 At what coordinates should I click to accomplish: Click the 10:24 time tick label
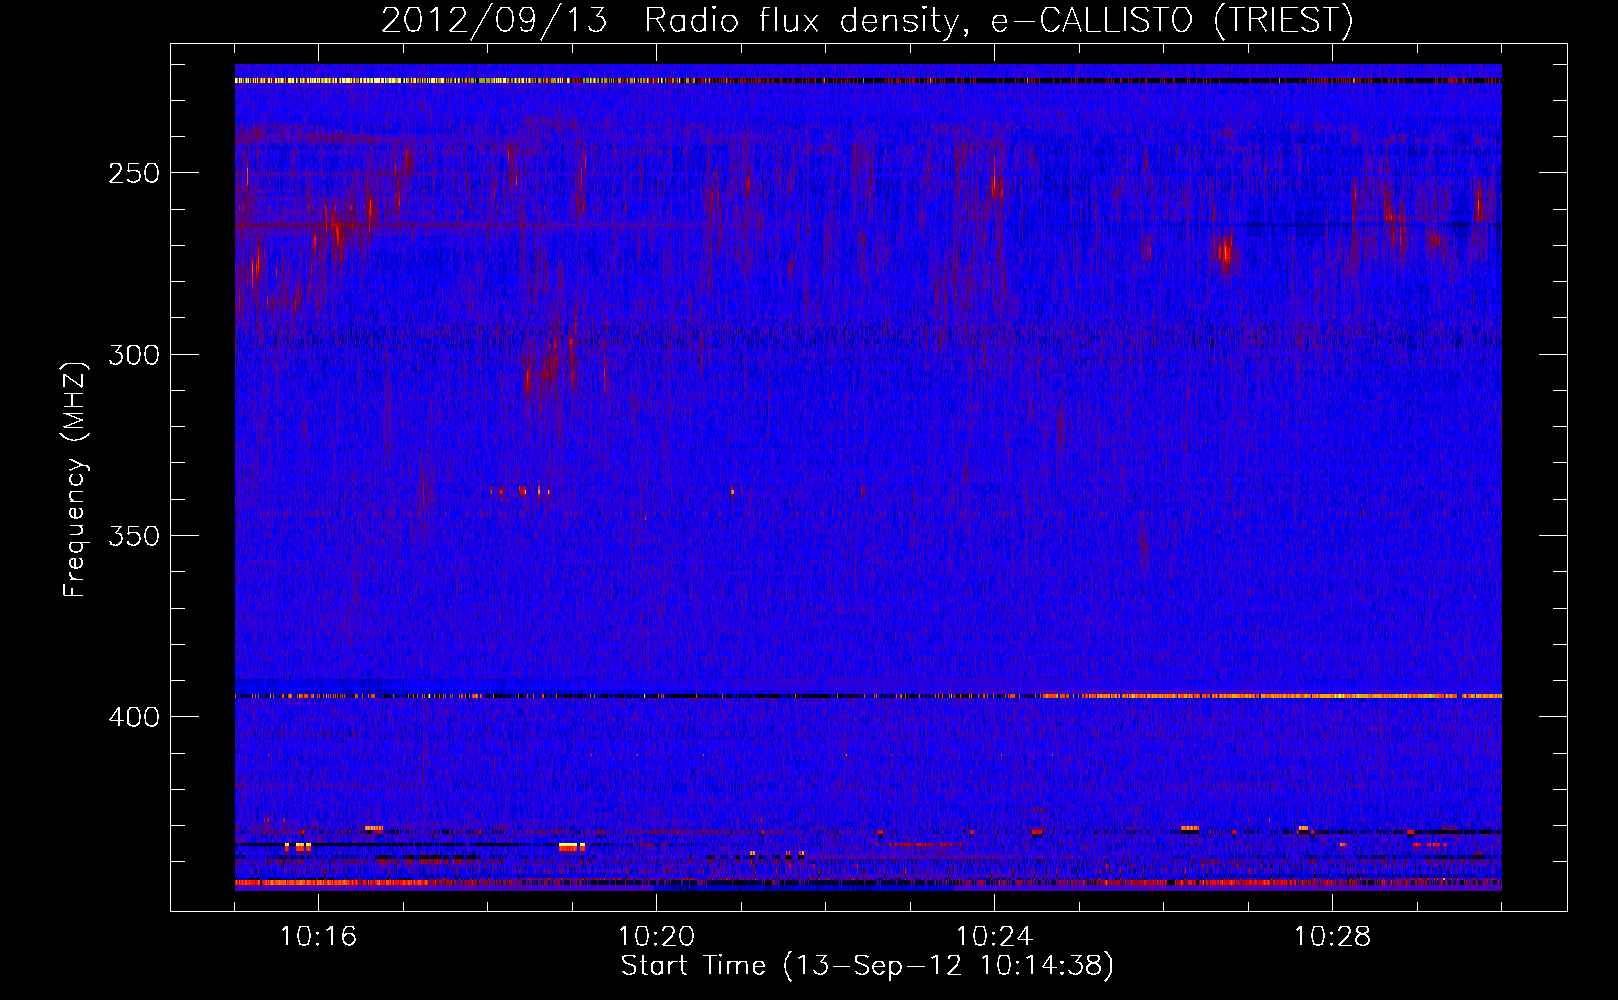(994, 937)
